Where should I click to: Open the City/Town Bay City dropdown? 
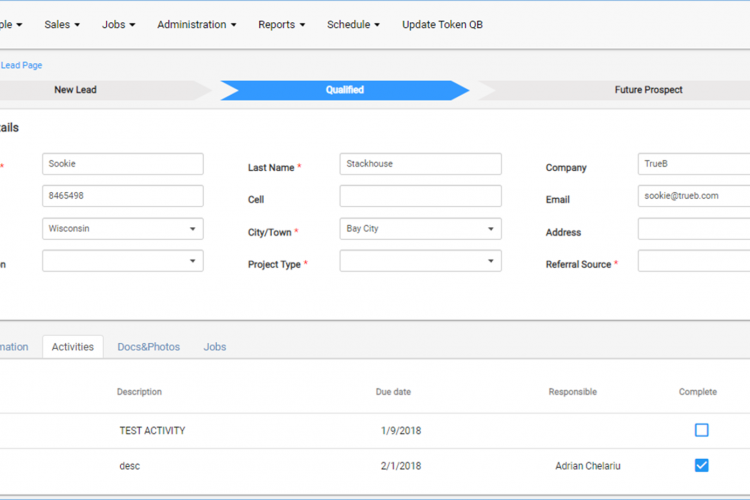[420, 229]
